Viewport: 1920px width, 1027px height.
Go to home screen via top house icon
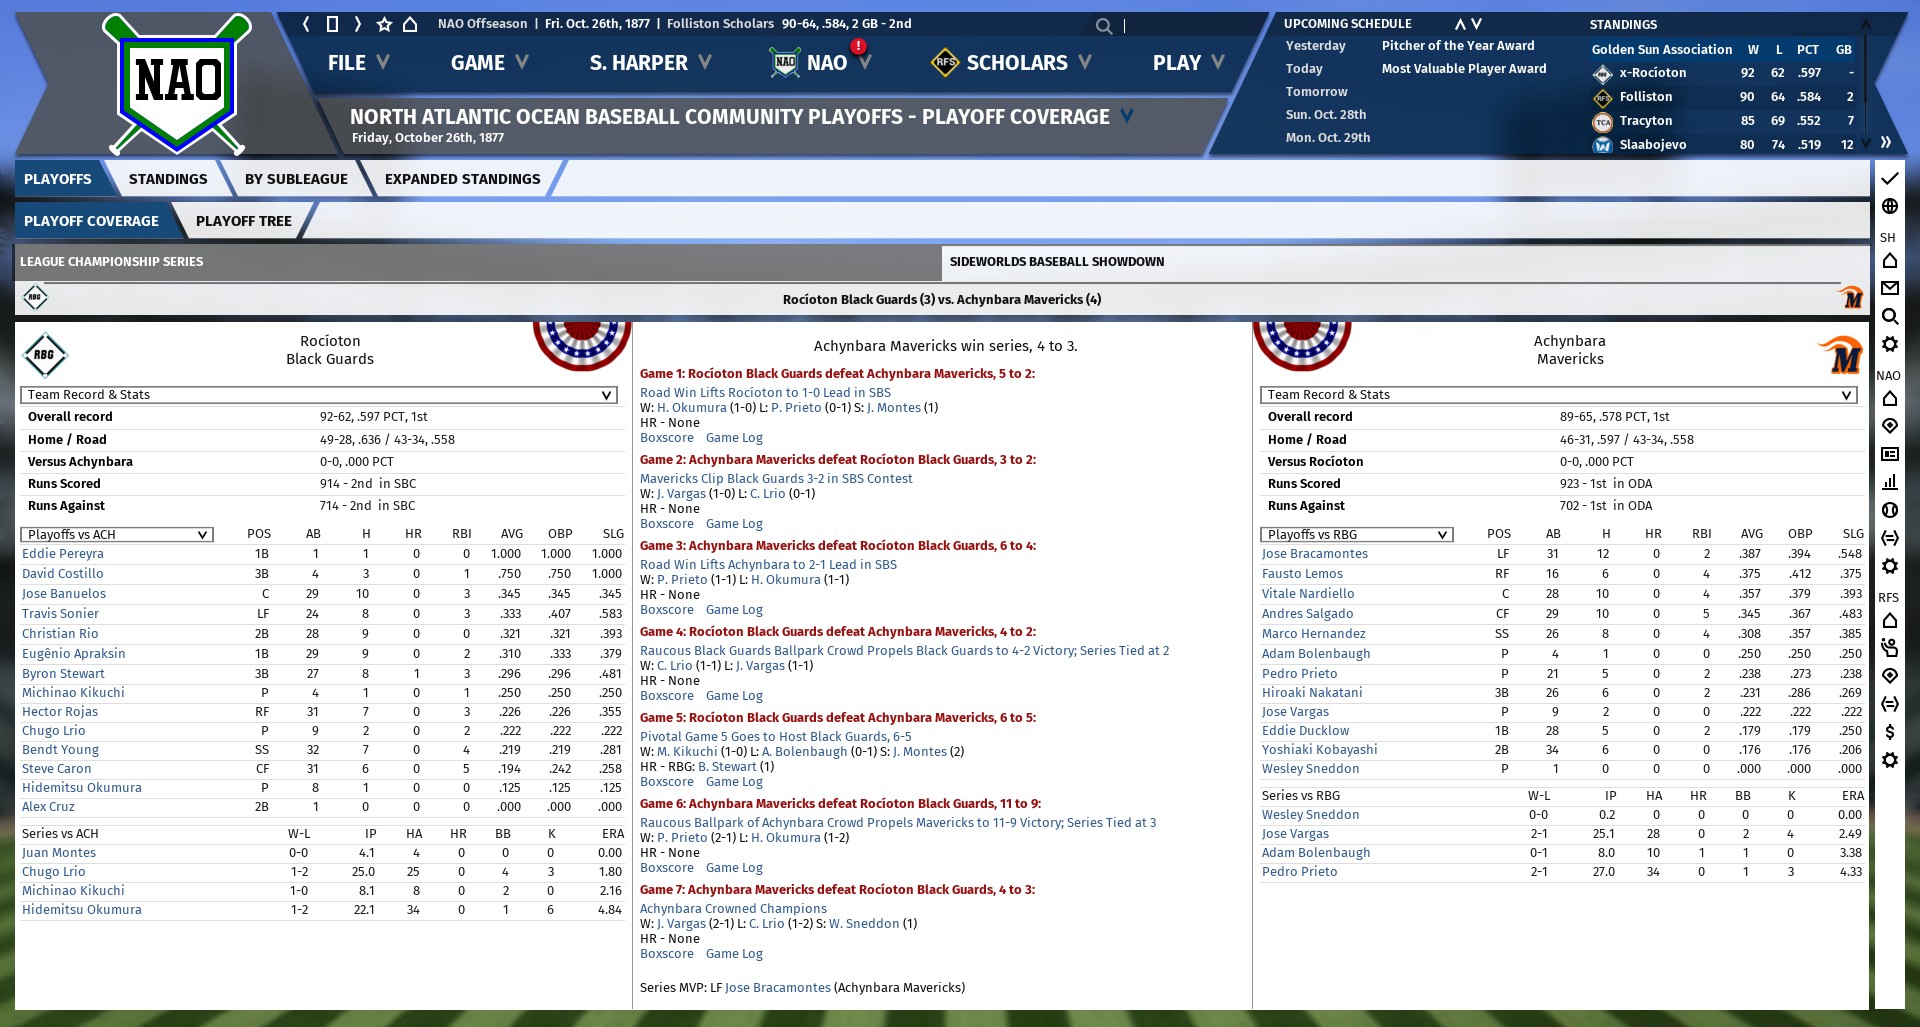click(410, 24)
